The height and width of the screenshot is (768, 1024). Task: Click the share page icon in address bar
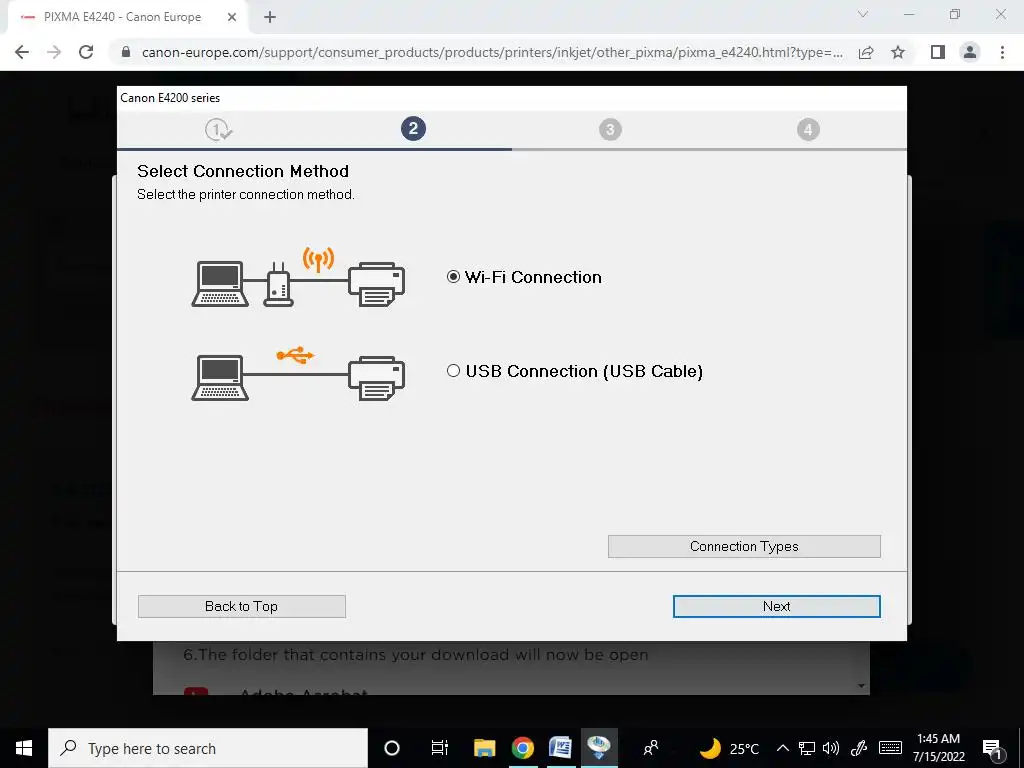point(866,52)
